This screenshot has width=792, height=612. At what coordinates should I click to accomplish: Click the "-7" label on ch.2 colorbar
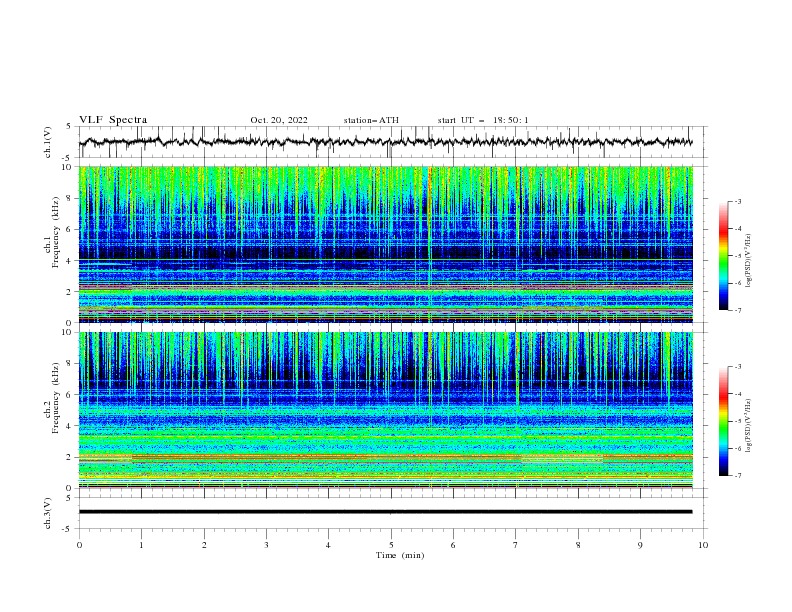point(737,476)
